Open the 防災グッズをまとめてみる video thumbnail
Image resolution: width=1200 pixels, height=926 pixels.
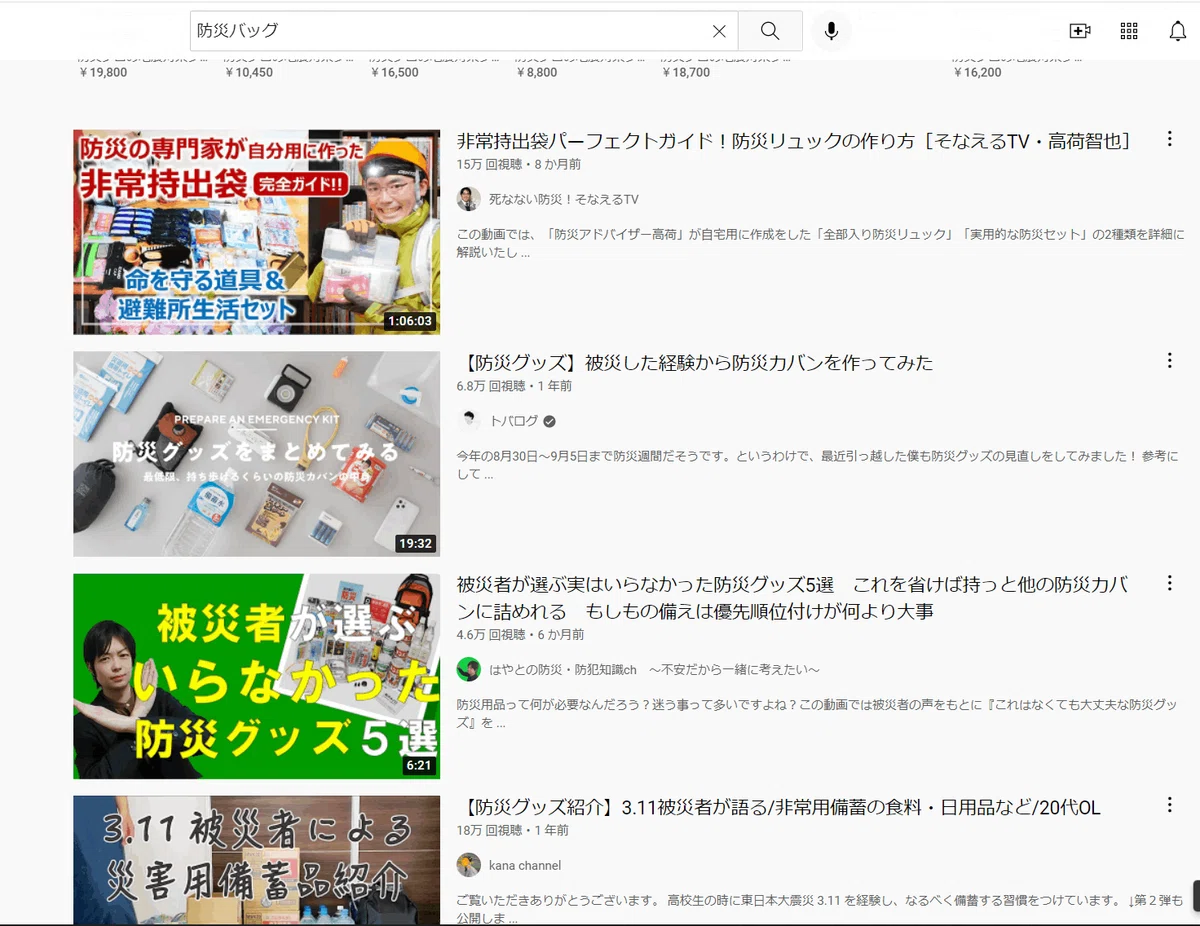pos(256,454)
